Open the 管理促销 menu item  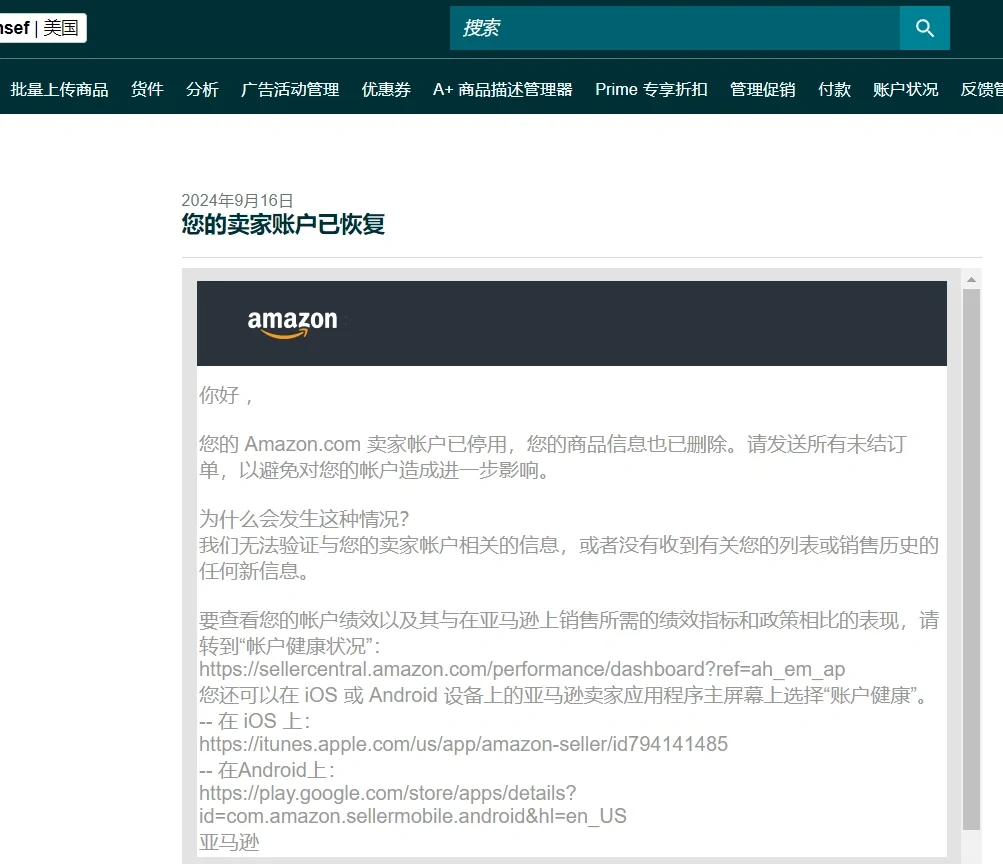[x=762, y=90]
